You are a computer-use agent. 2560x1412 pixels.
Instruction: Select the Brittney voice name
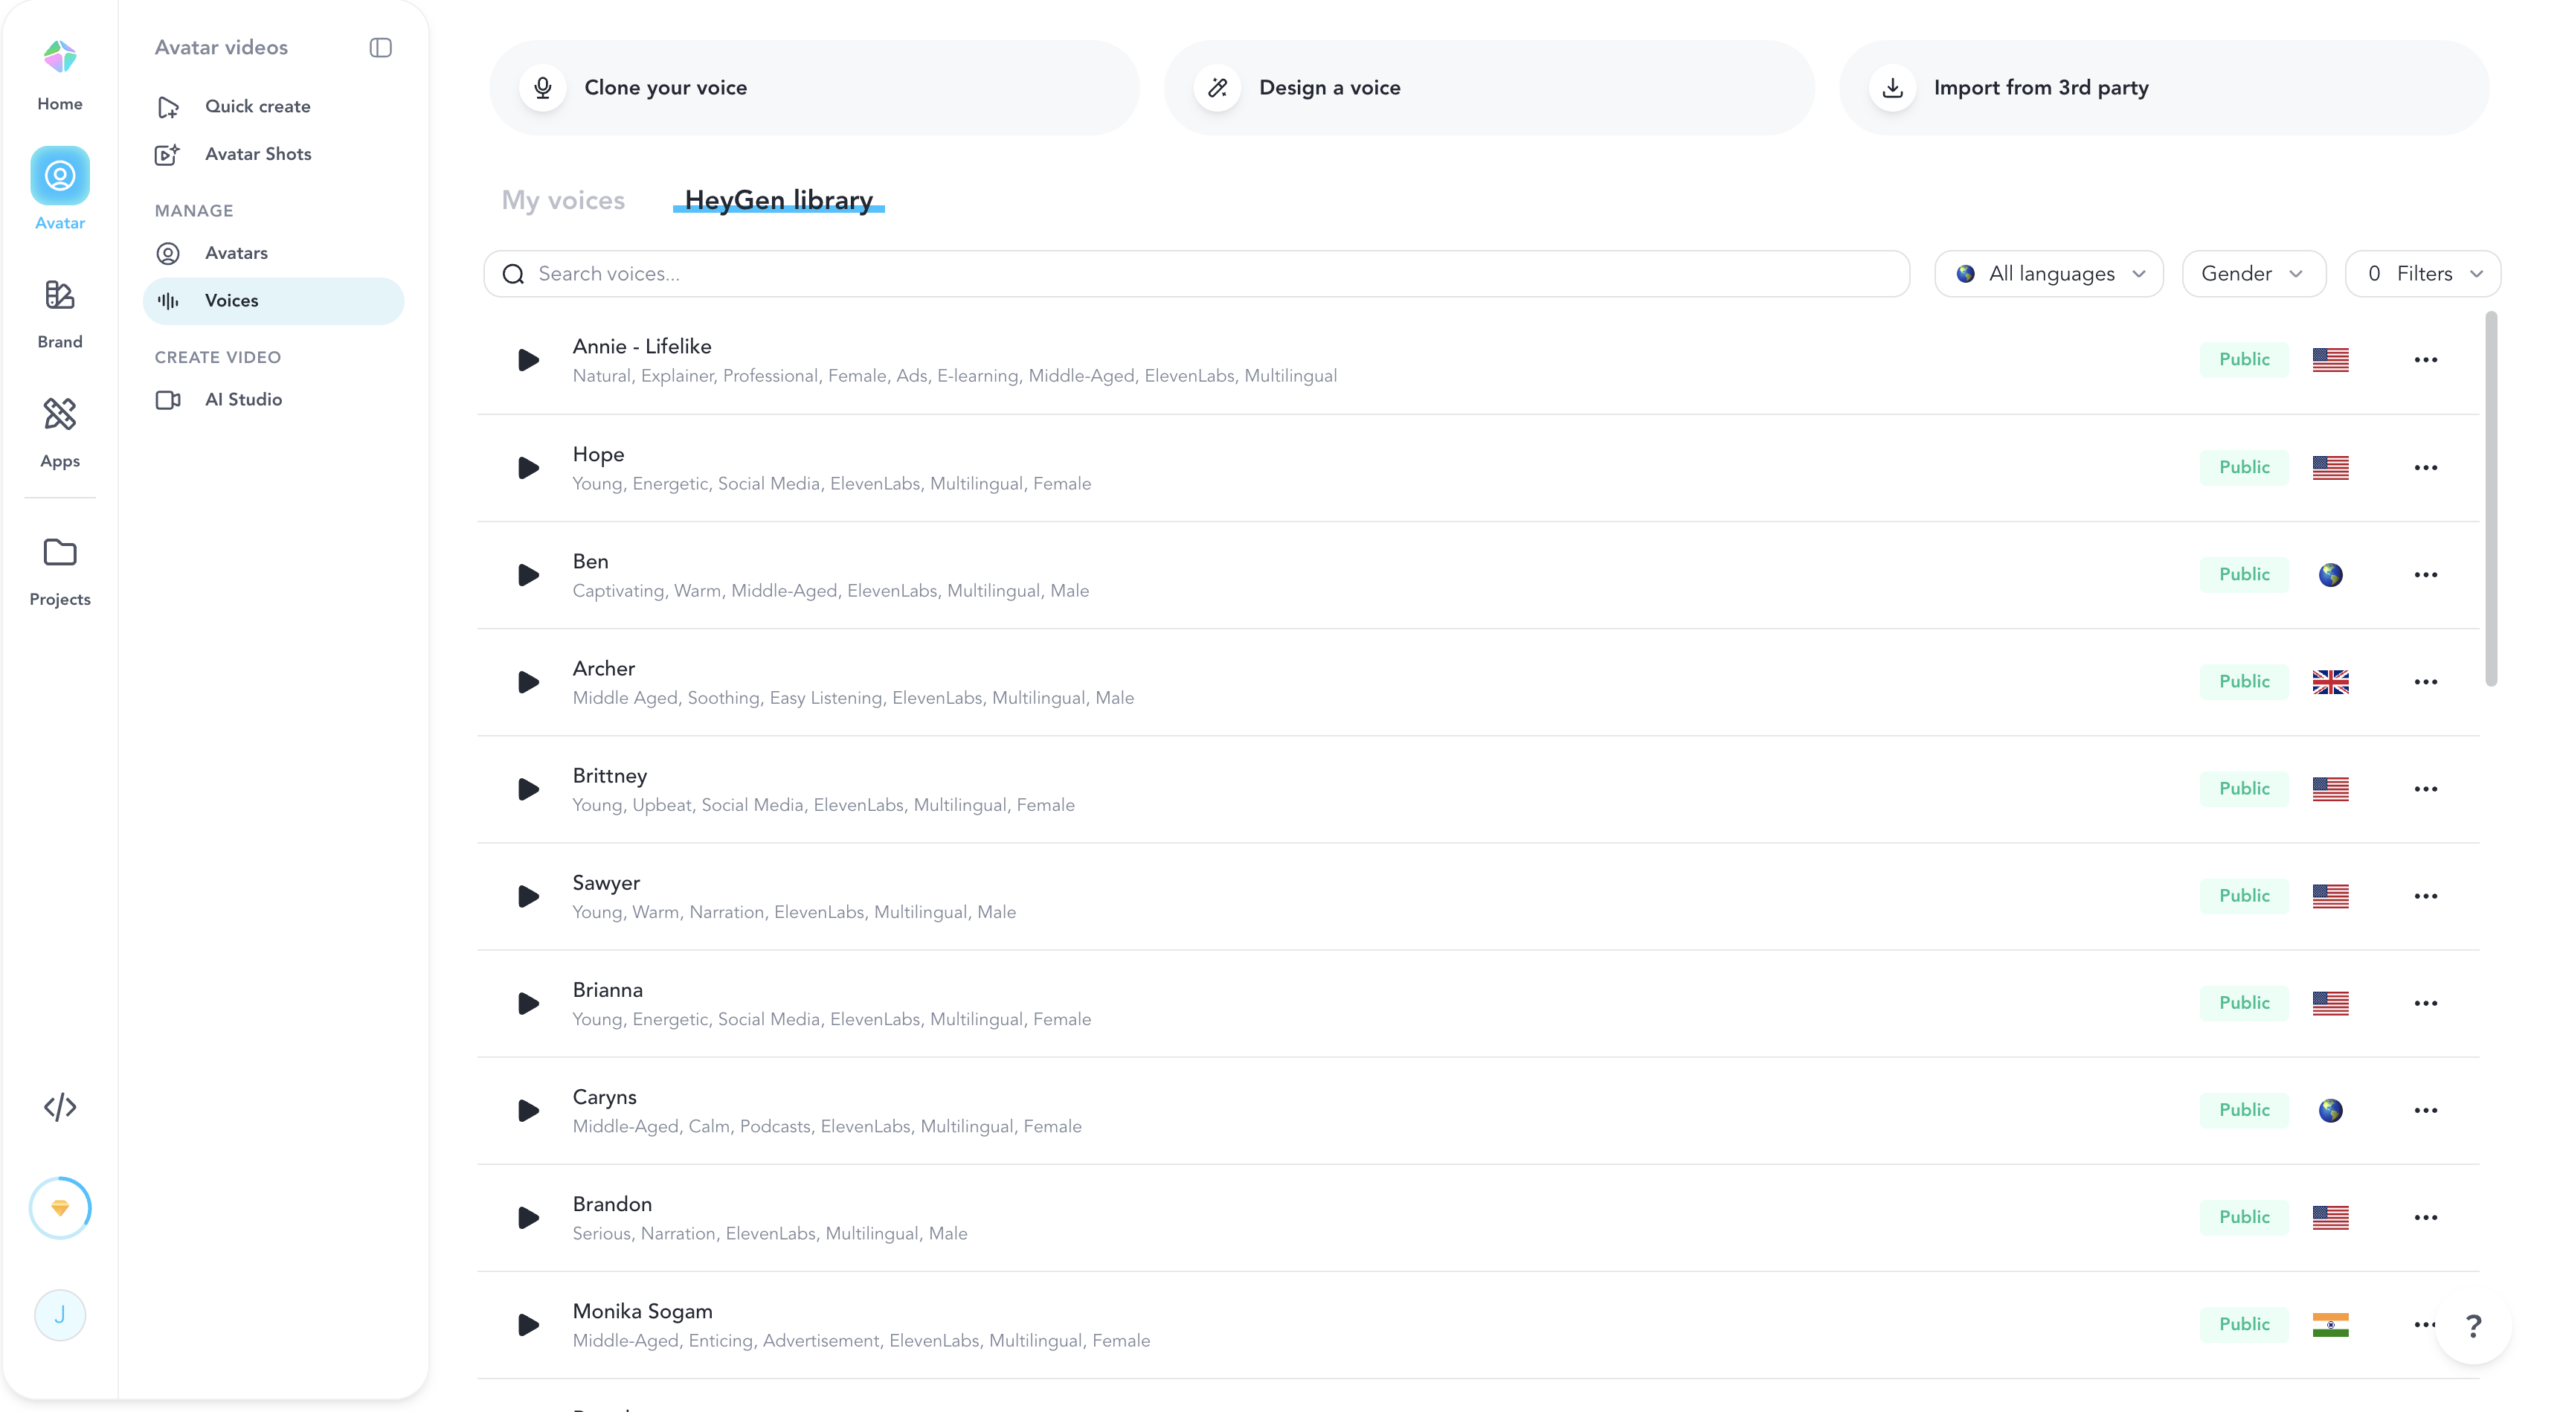coord(610,776)
